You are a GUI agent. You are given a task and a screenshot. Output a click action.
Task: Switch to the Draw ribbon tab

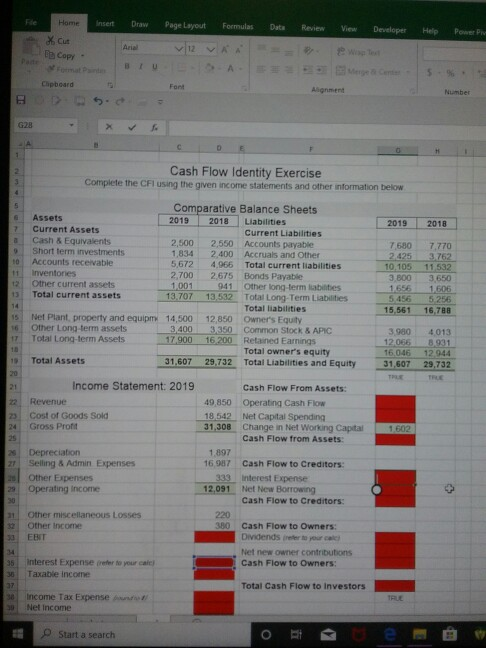[139, 24]
